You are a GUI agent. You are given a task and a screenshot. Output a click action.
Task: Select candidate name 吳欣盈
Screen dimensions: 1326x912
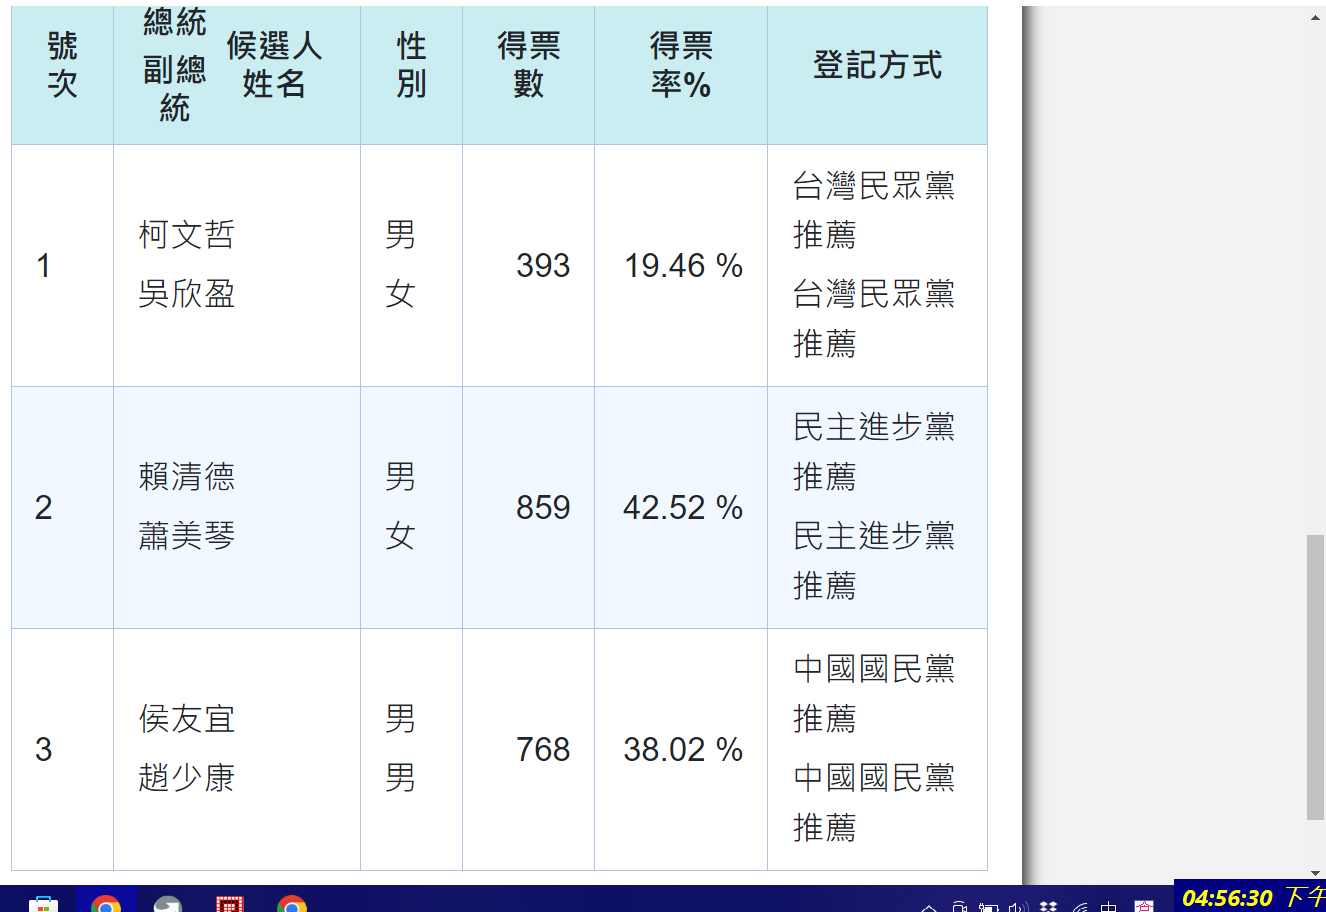(187, 294)
